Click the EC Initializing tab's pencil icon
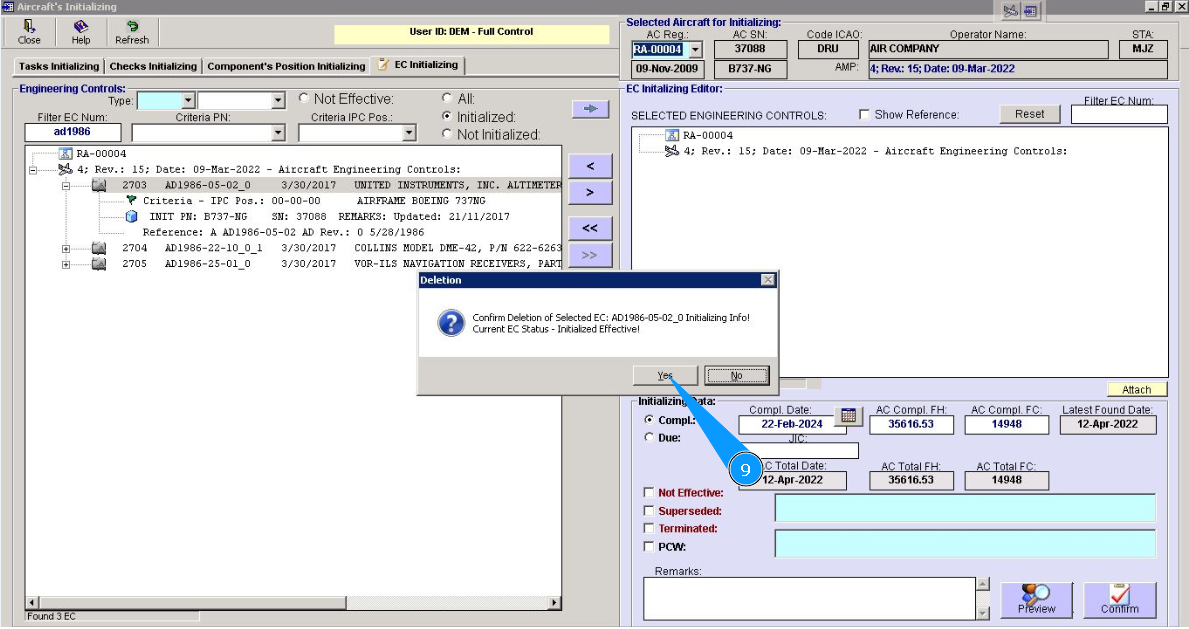The image size is (1189, 629). point(383,64)
